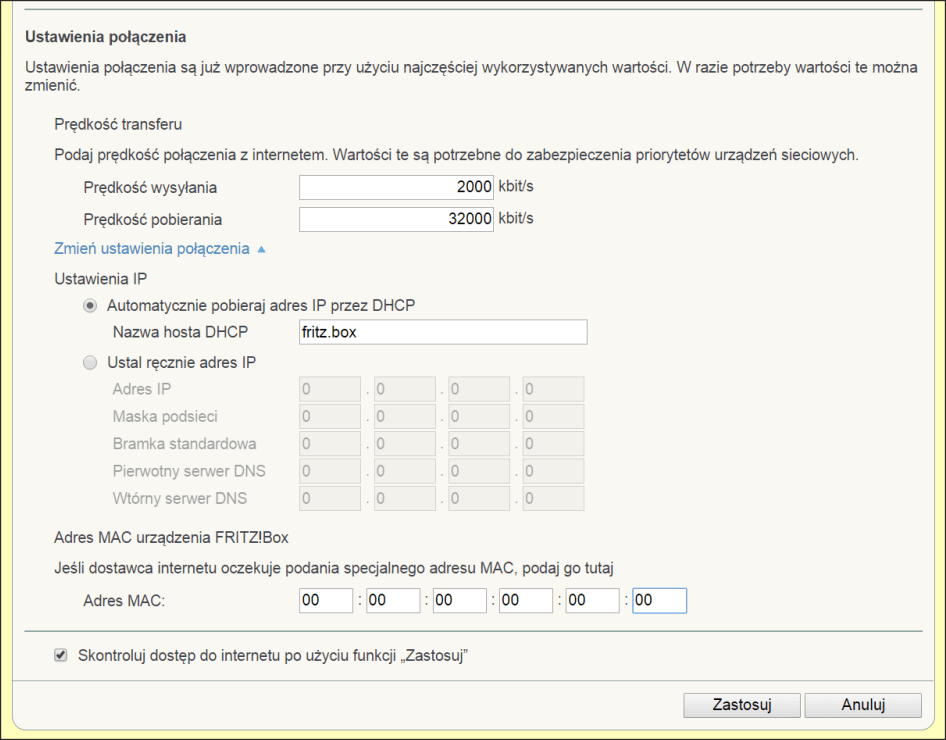
Task: Click the Anuluj button
Action: (x=862, y=704)
